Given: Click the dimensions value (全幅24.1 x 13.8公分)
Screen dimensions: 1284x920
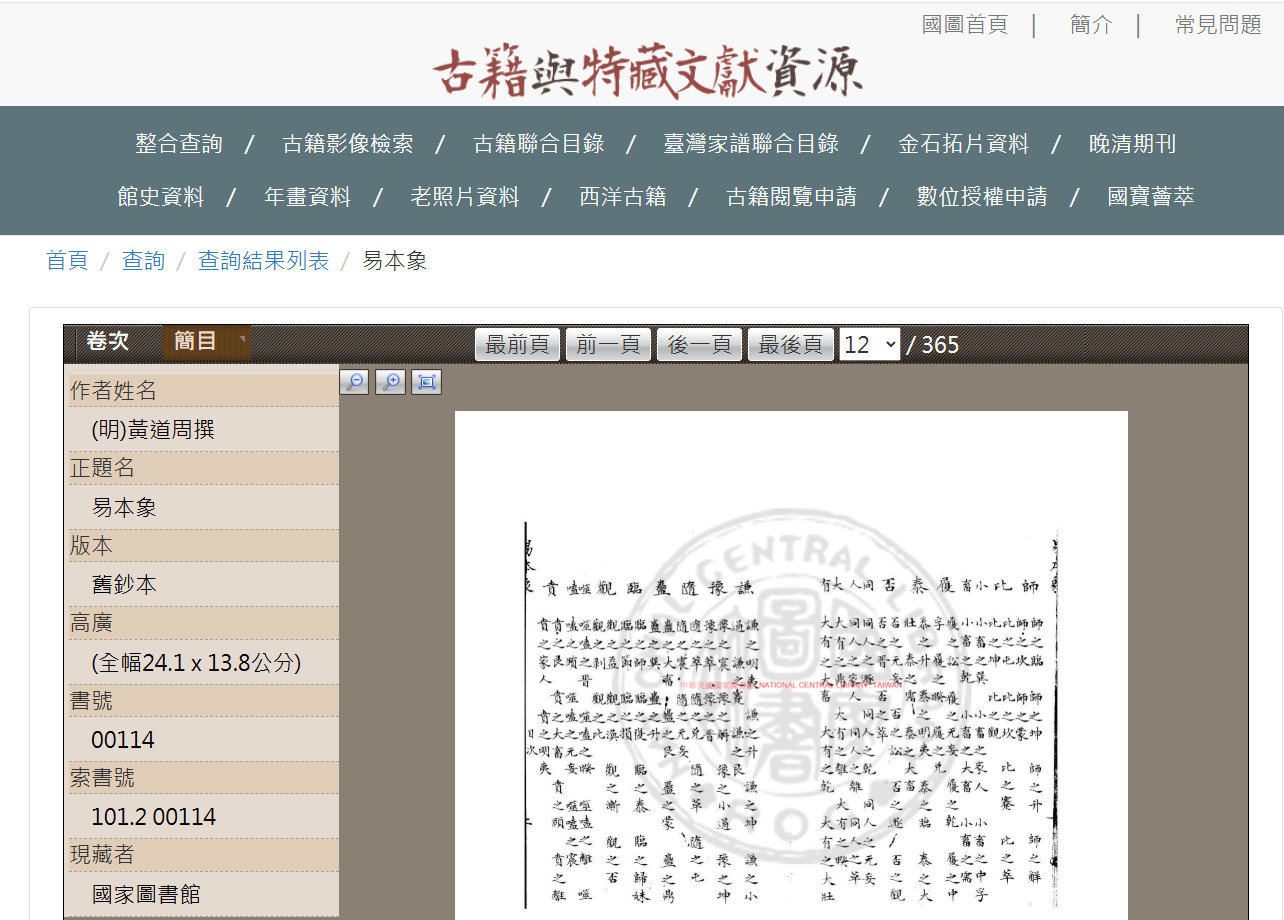Looking at the screenshot, I should (x=196, y=662).
